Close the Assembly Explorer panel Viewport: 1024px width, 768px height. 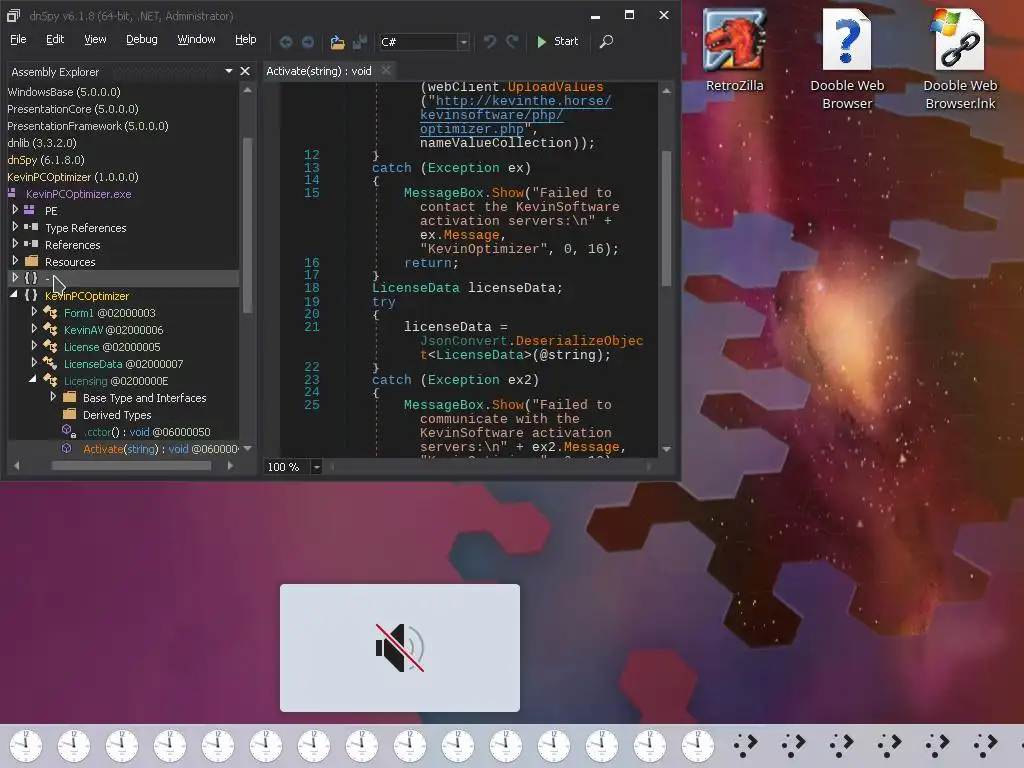click(x=245, y=71)
